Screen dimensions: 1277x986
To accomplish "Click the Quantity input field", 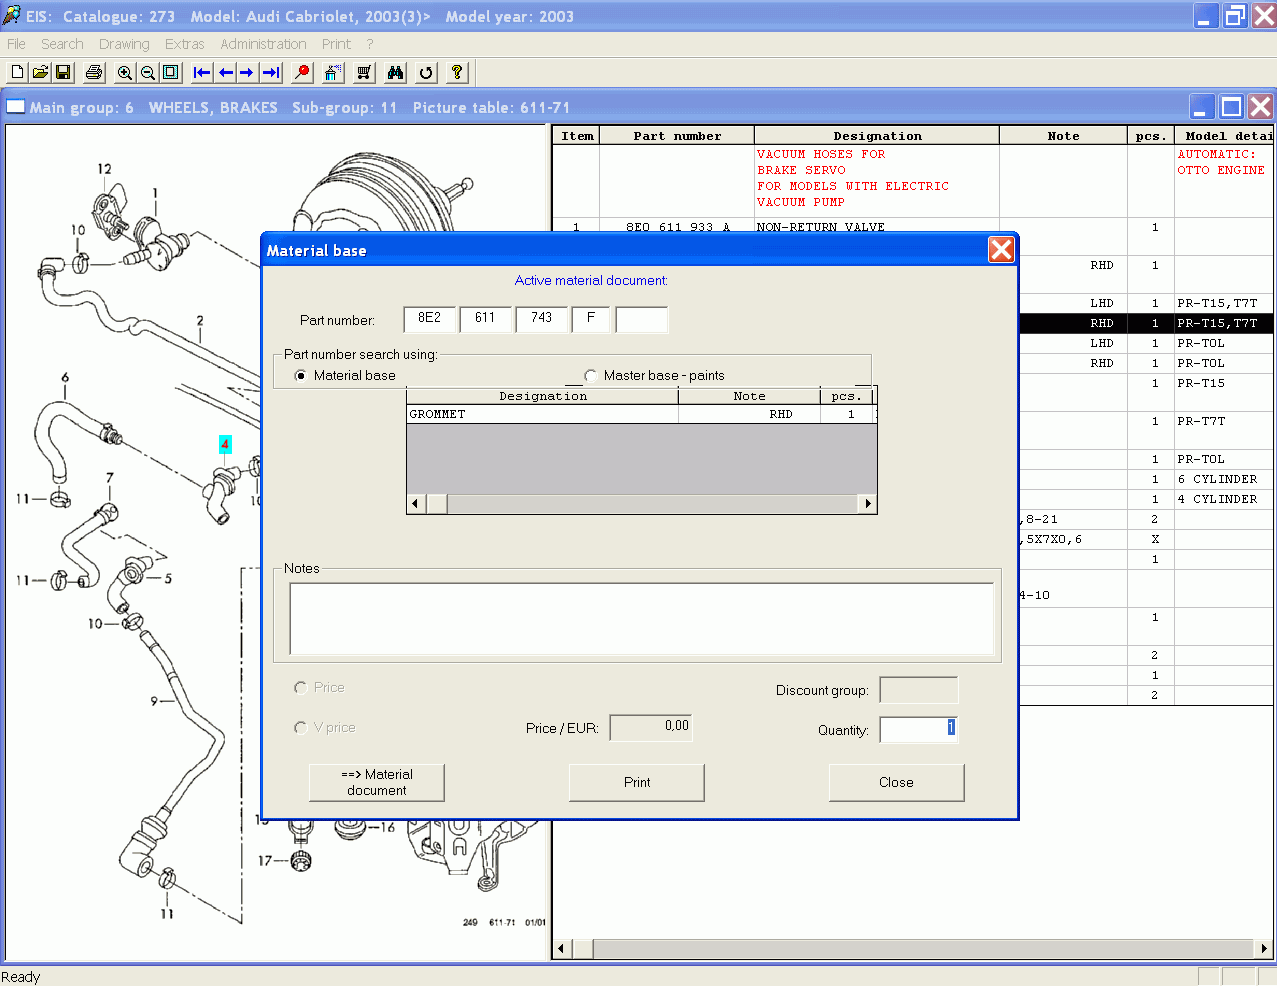I will (x=919, y=729).
